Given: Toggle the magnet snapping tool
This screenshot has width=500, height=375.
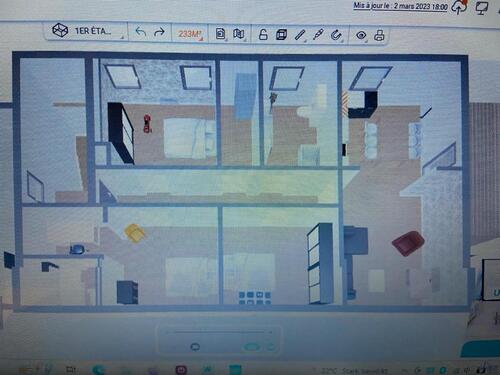Looking at the screenshot, I should pos(336,35).
